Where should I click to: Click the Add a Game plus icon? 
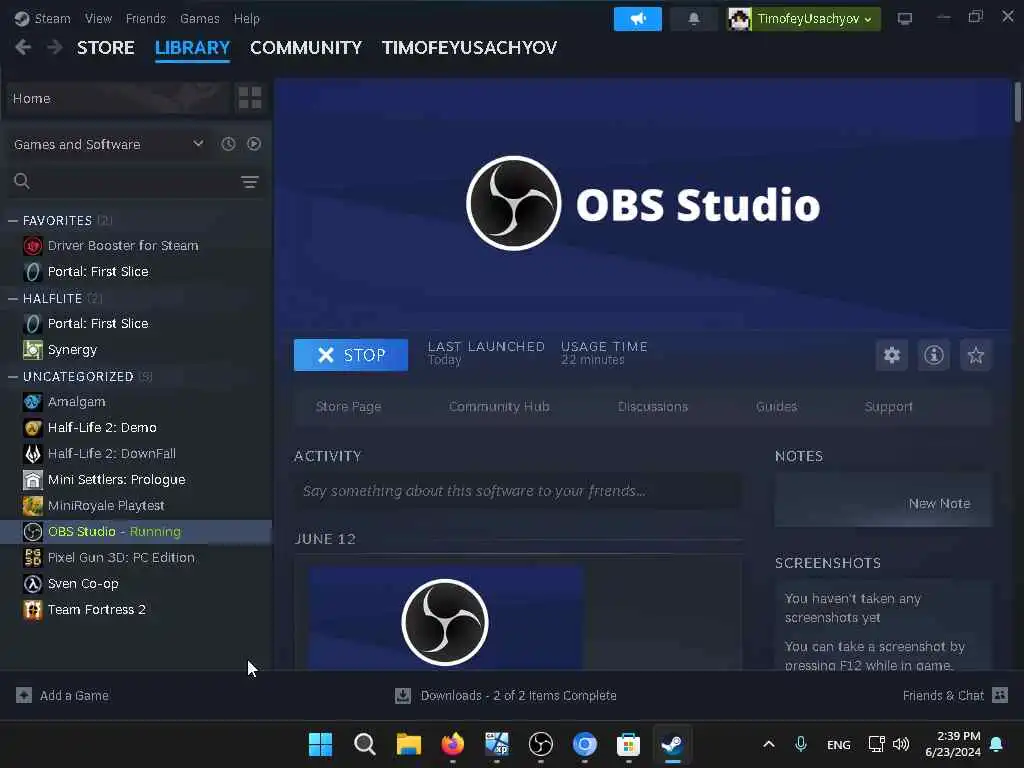[24, 695]
